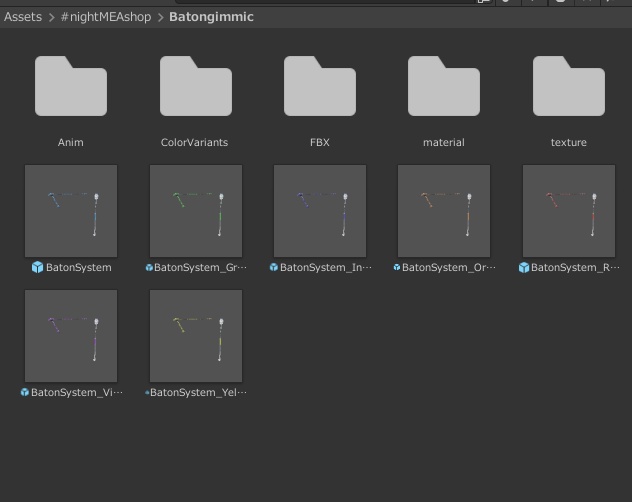
Task: Select the BatonSystem_In… prefab thumbnail
Action: (x=320, y=211)
